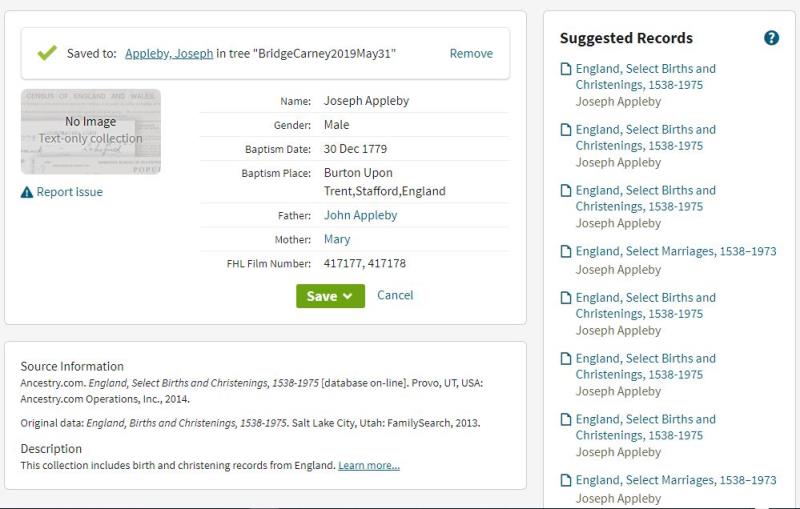Open the first Select Births and Christenings suggested record

coord(645,77)
